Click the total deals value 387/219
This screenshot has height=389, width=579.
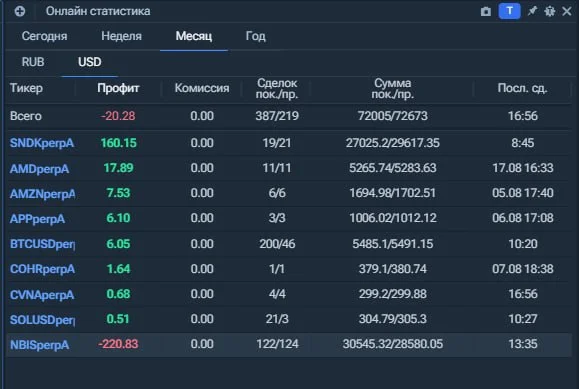click(277, 116)
